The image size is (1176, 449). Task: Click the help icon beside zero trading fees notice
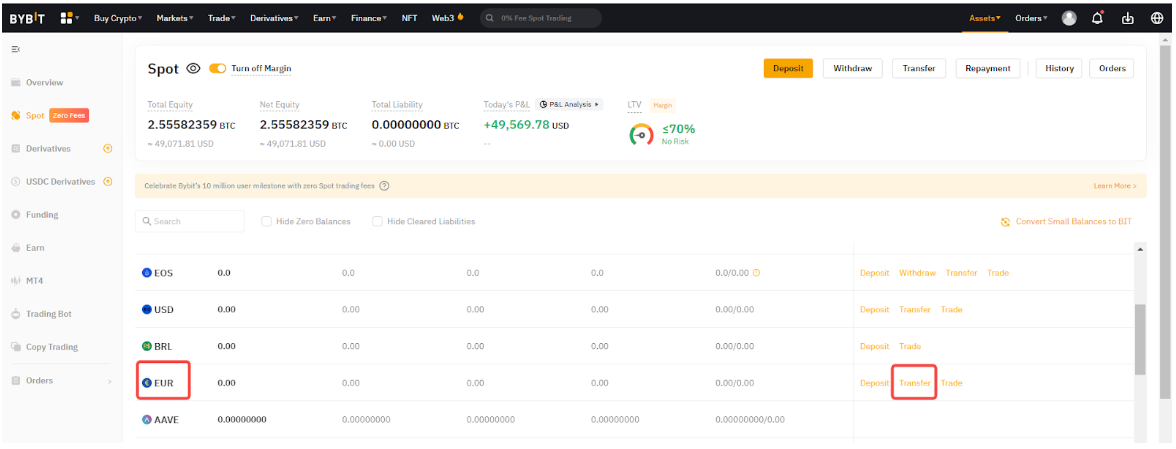pyautogui.click(x=384, y=186)
